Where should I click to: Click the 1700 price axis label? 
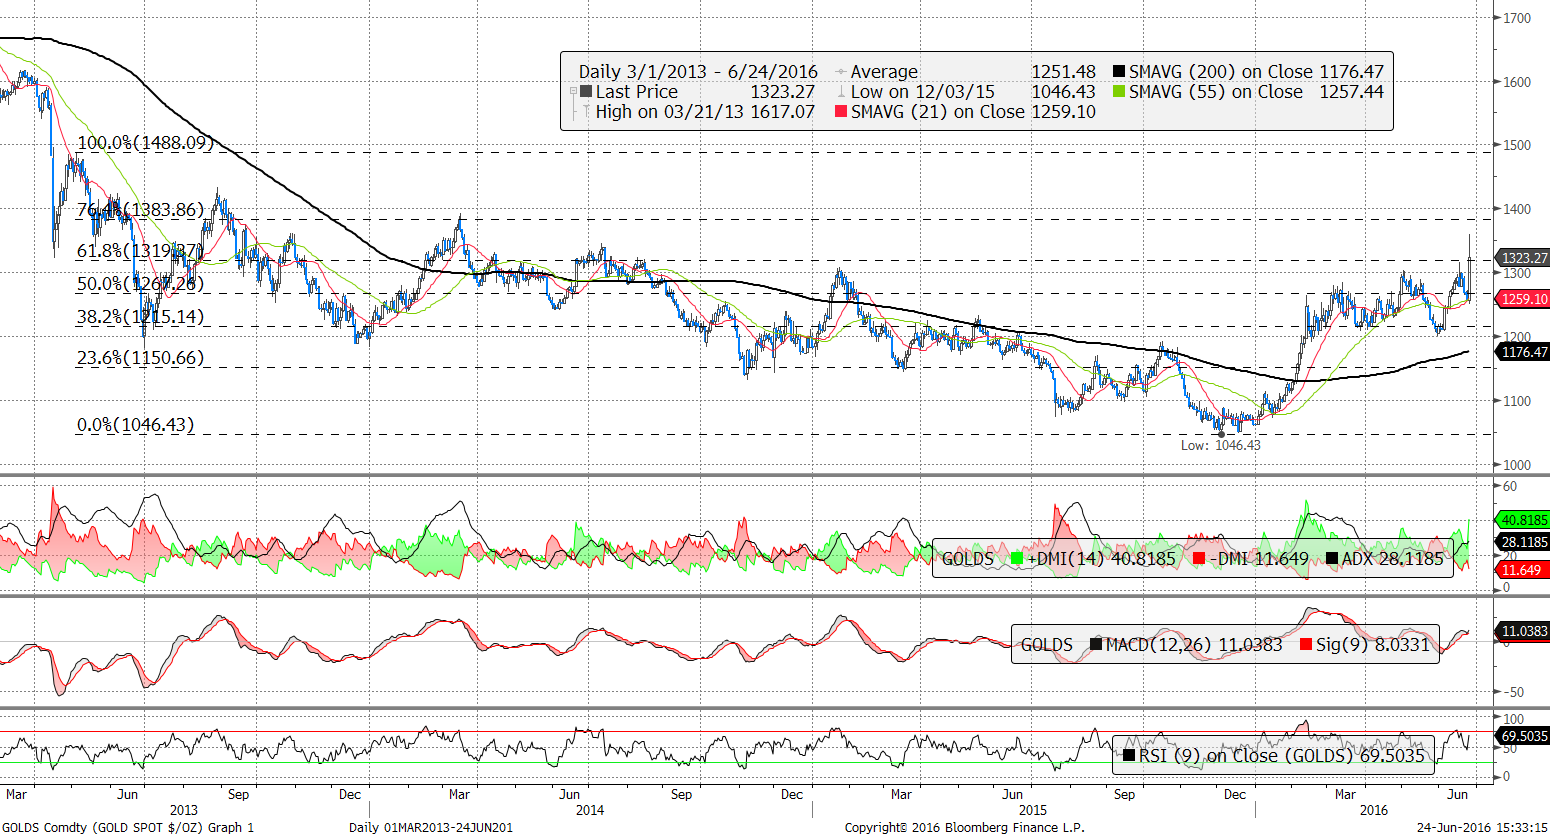tap(1517, 18)
